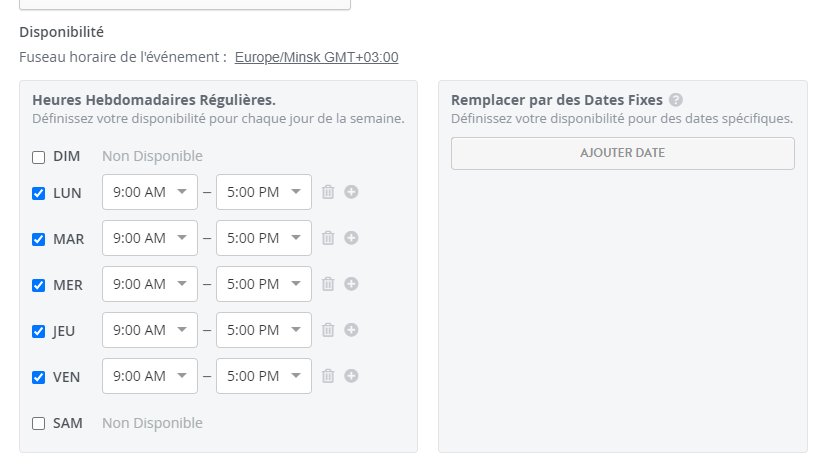Viewport: 828px width, 454px height.
Task: Click the AJOUTER DATE button
Action: point(623,153)
